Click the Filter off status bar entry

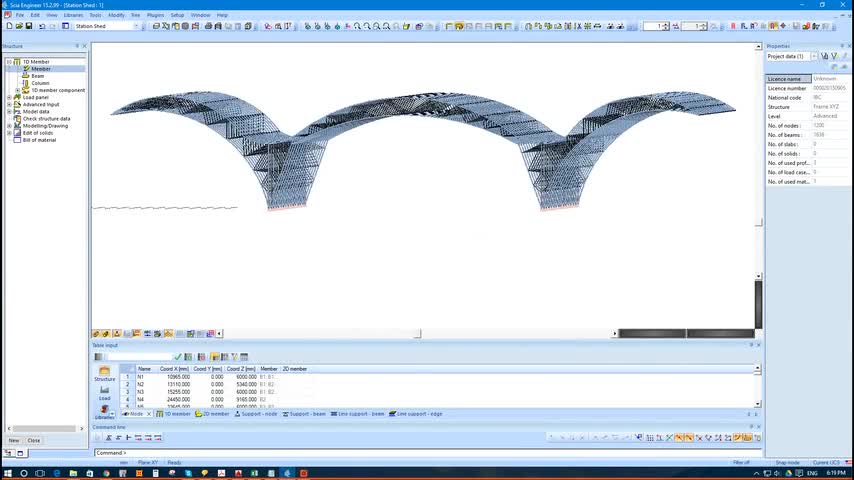pos(741,463)
